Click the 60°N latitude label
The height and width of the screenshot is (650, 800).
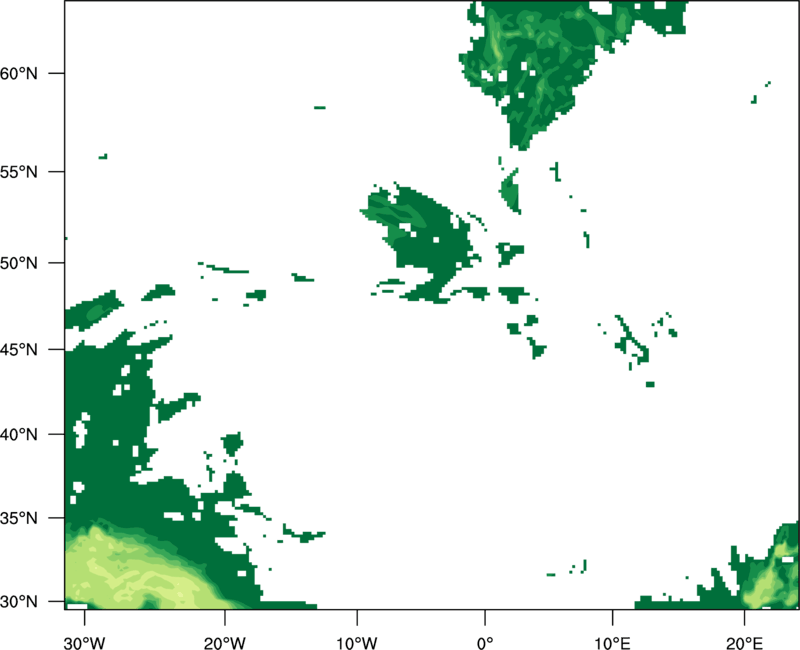19,73
